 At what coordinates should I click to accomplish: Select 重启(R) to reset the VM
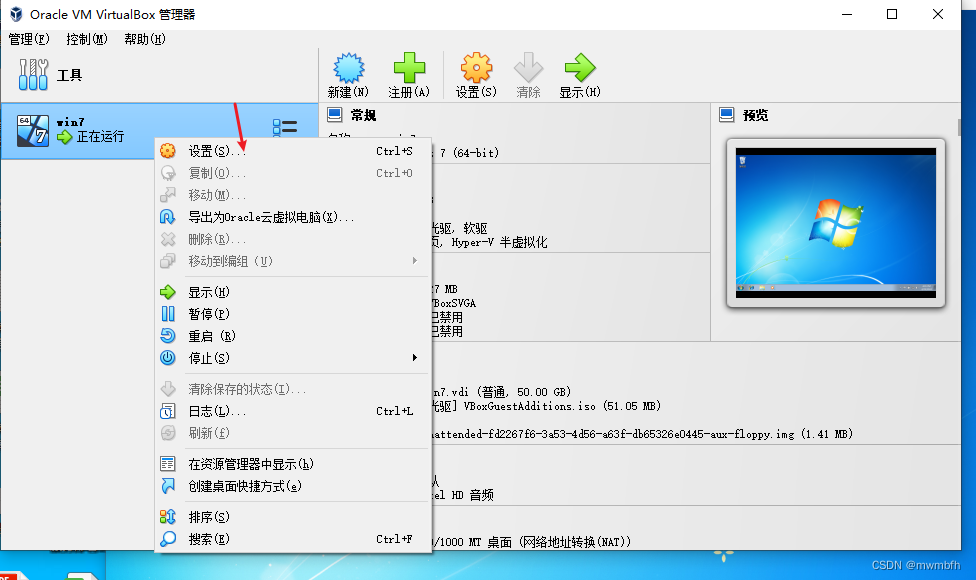[x=293, y=336]
